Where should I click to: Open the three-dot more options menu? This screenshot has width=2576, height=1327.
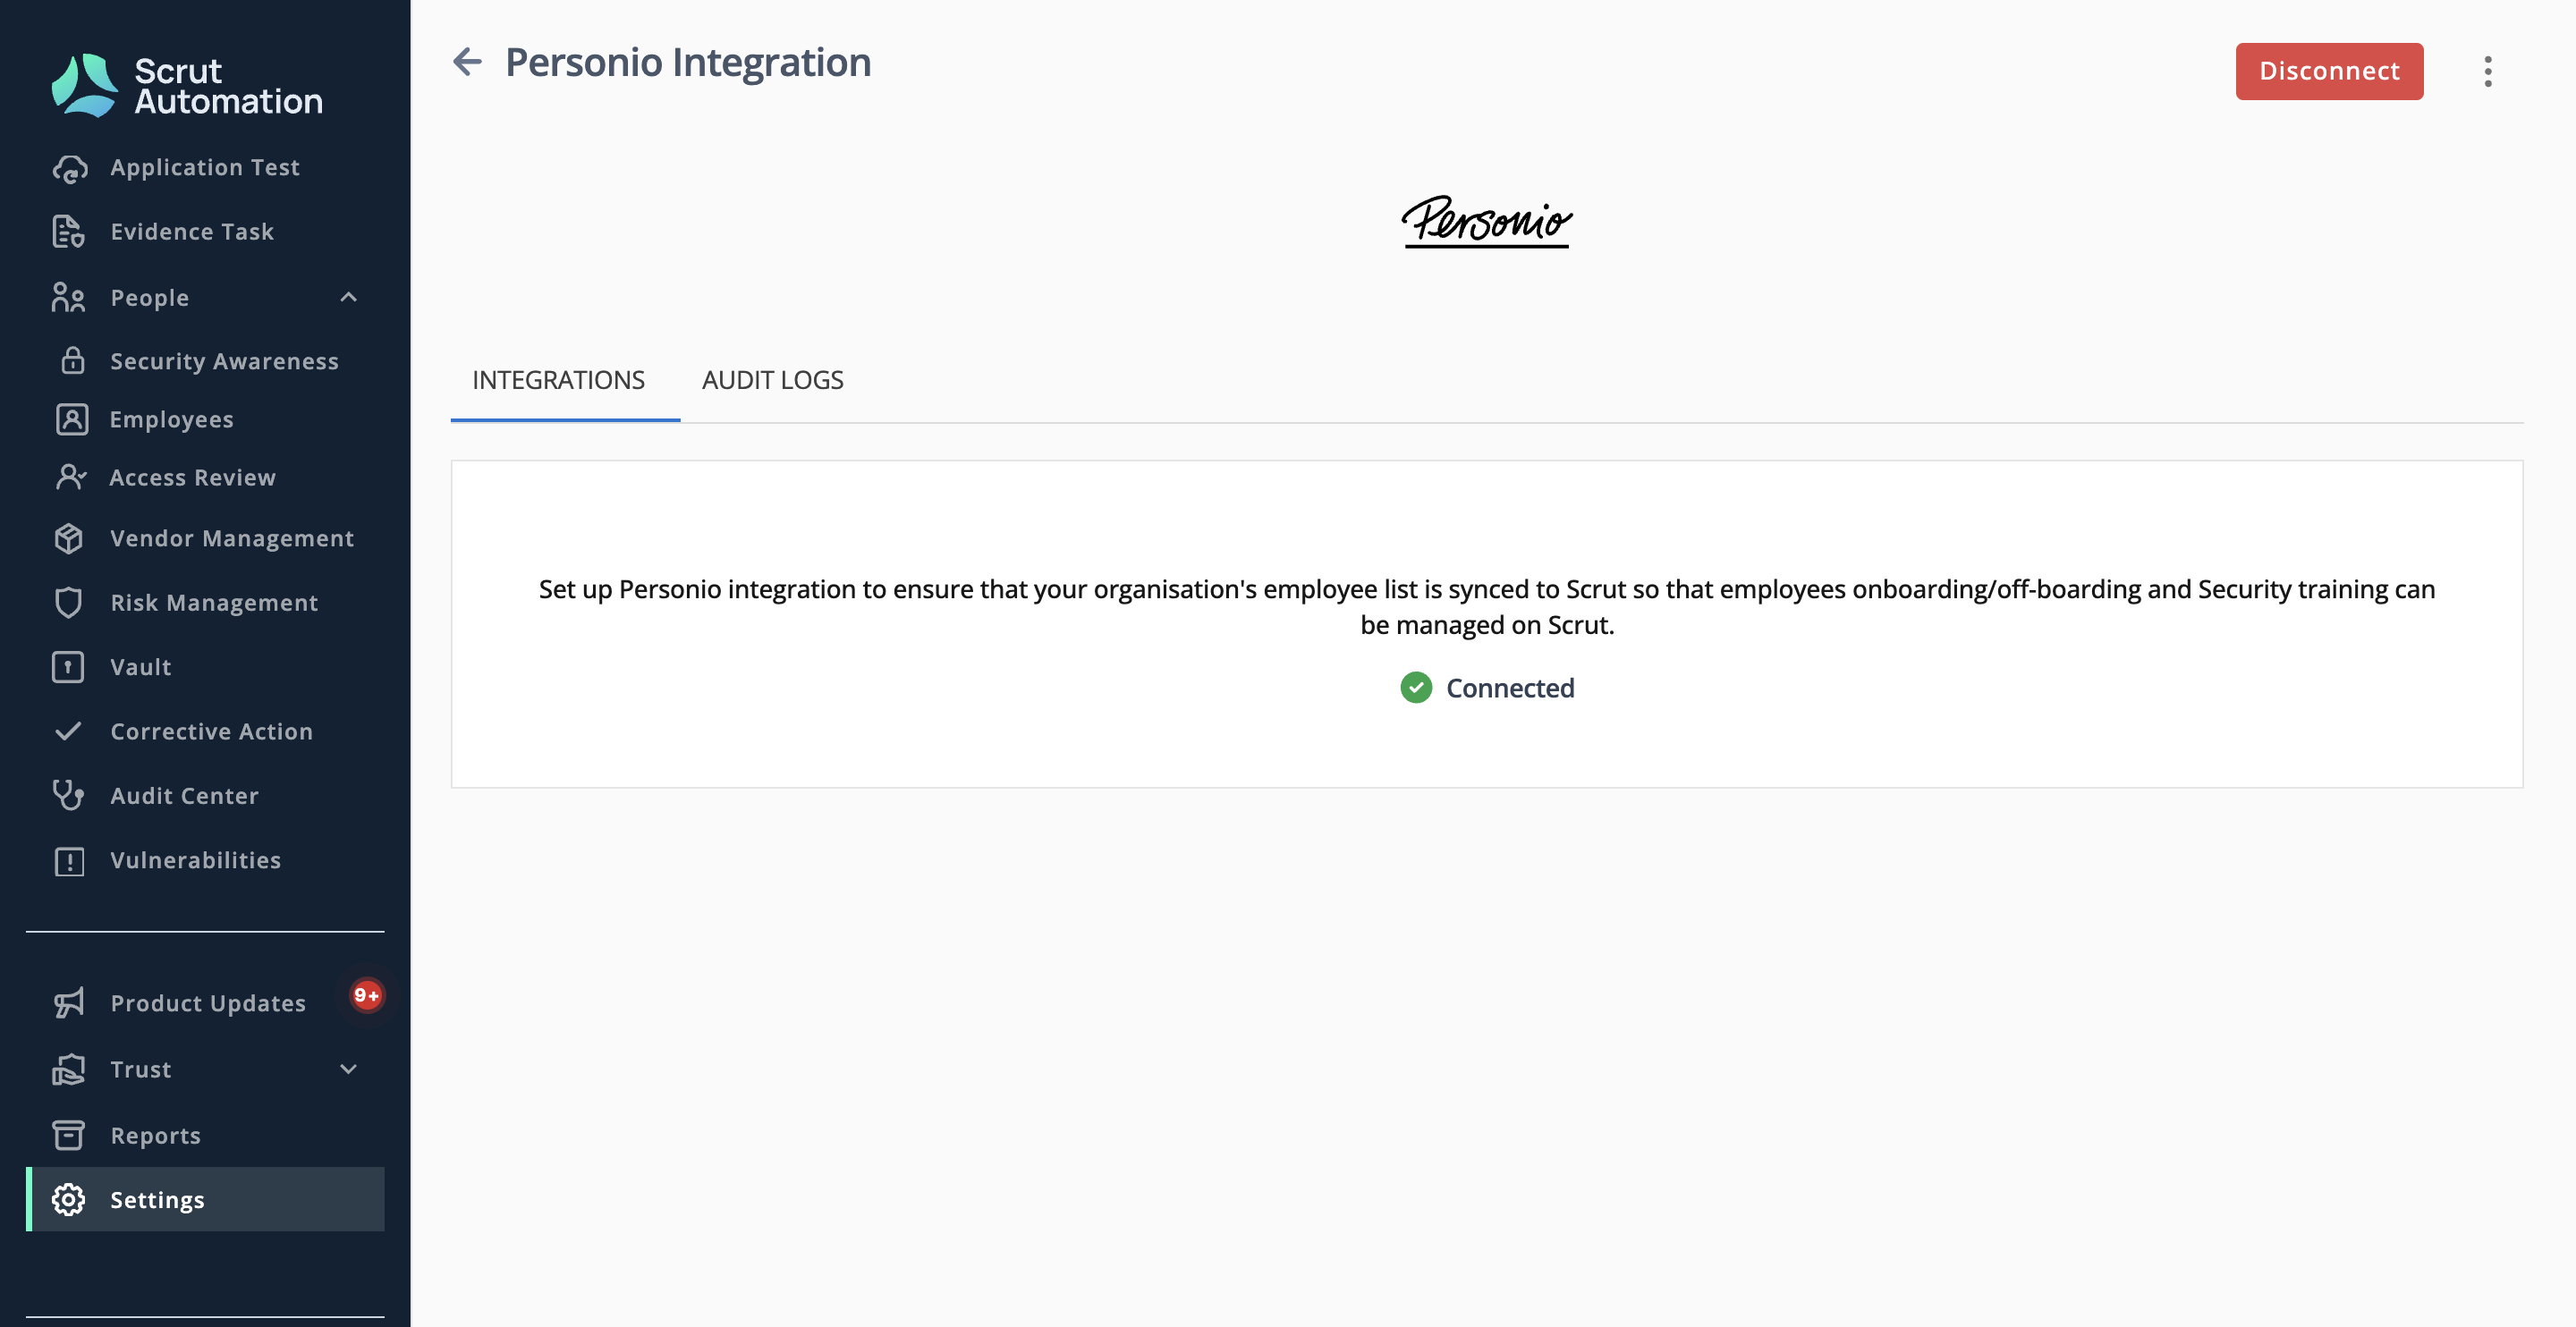coord(2487,71)
